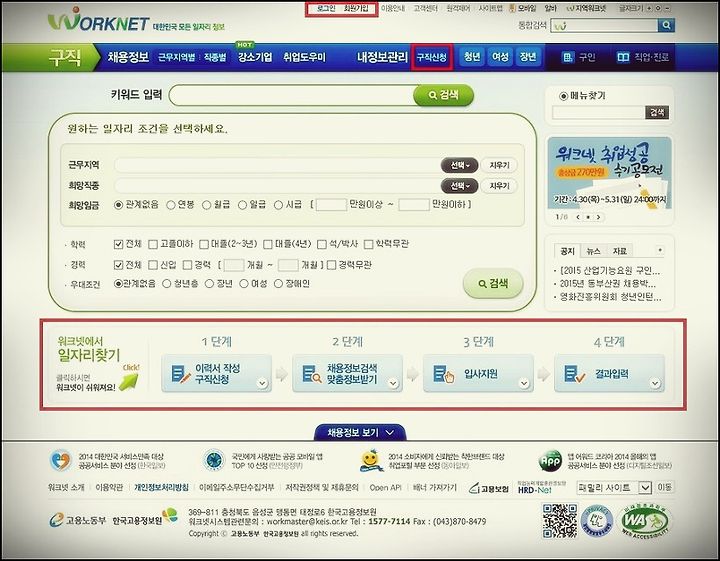Open 채용정보 menu
Image resolution: width=720 pixels, height=561 pixels.
pyautogui.click(x=128, y=57)
